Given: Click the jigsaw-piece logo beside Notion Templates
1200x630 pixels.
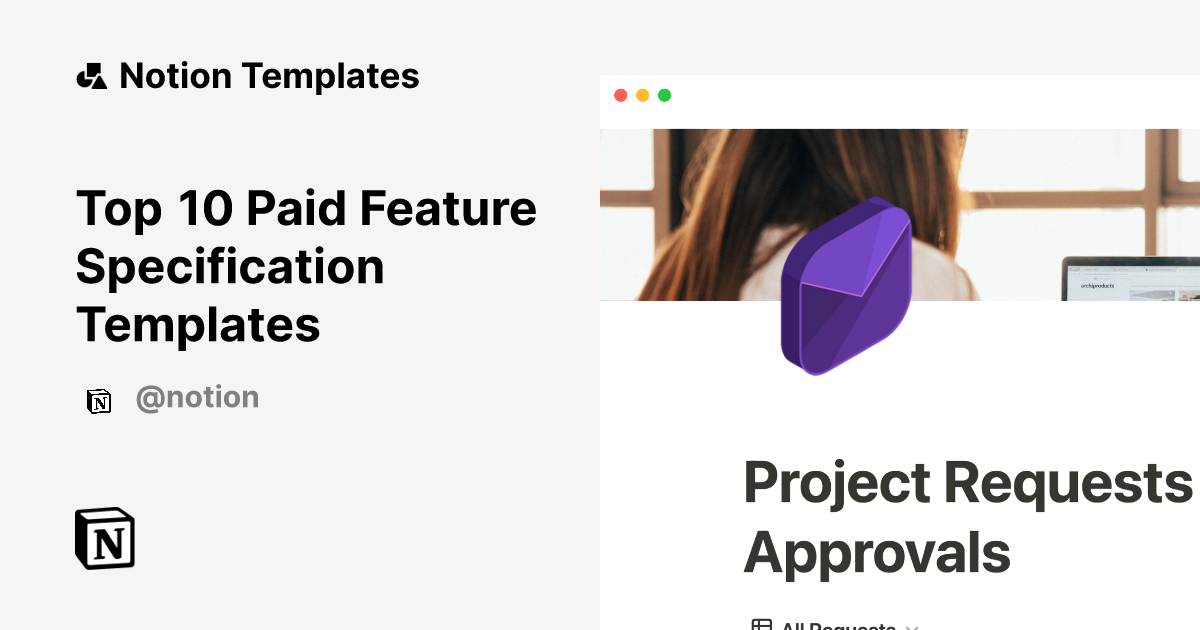Looking at the screenshot, I should (x=91, y=75).
